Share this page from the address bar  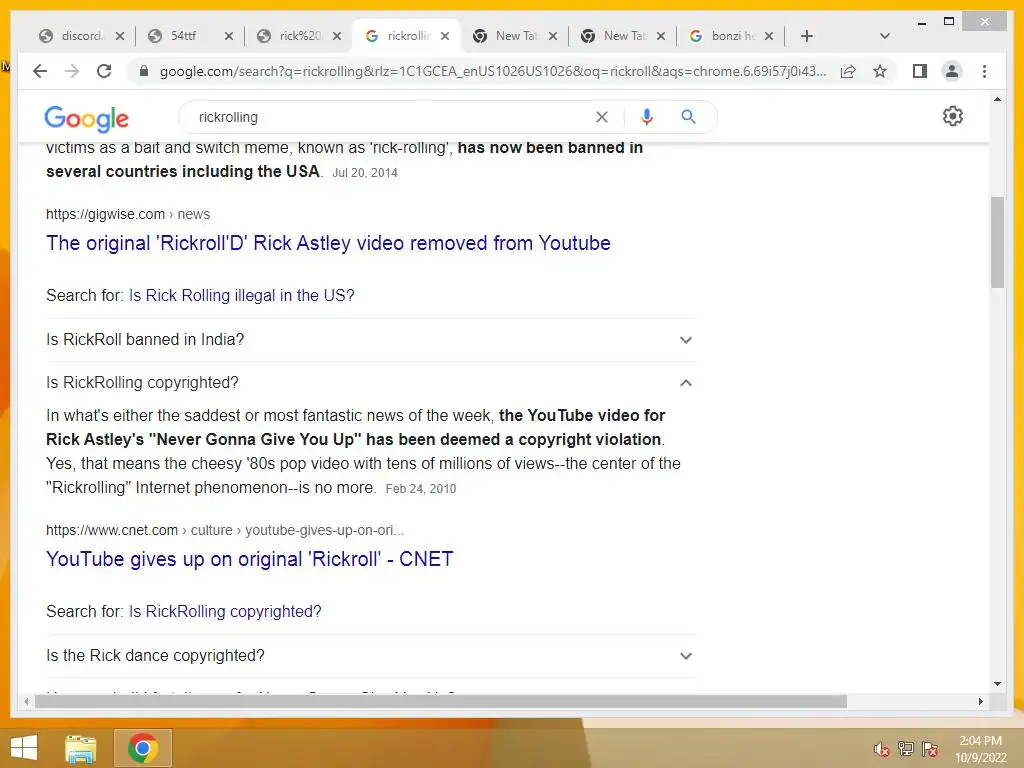848,71
